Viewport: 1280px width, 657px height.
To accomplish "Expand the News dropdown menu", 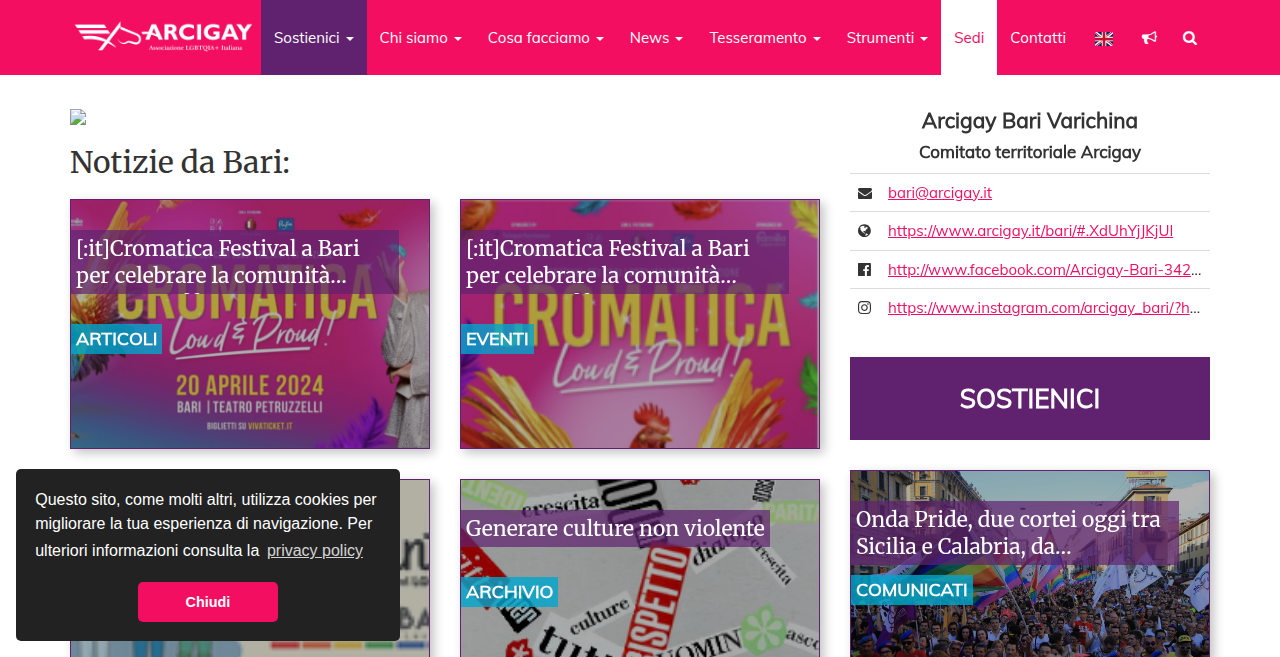I will coord(657,37).
